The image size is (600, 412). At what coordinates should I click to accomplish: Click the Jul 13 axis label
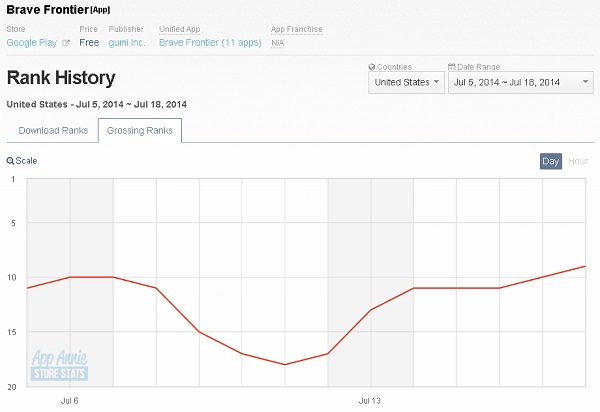[x=370, y=401]
